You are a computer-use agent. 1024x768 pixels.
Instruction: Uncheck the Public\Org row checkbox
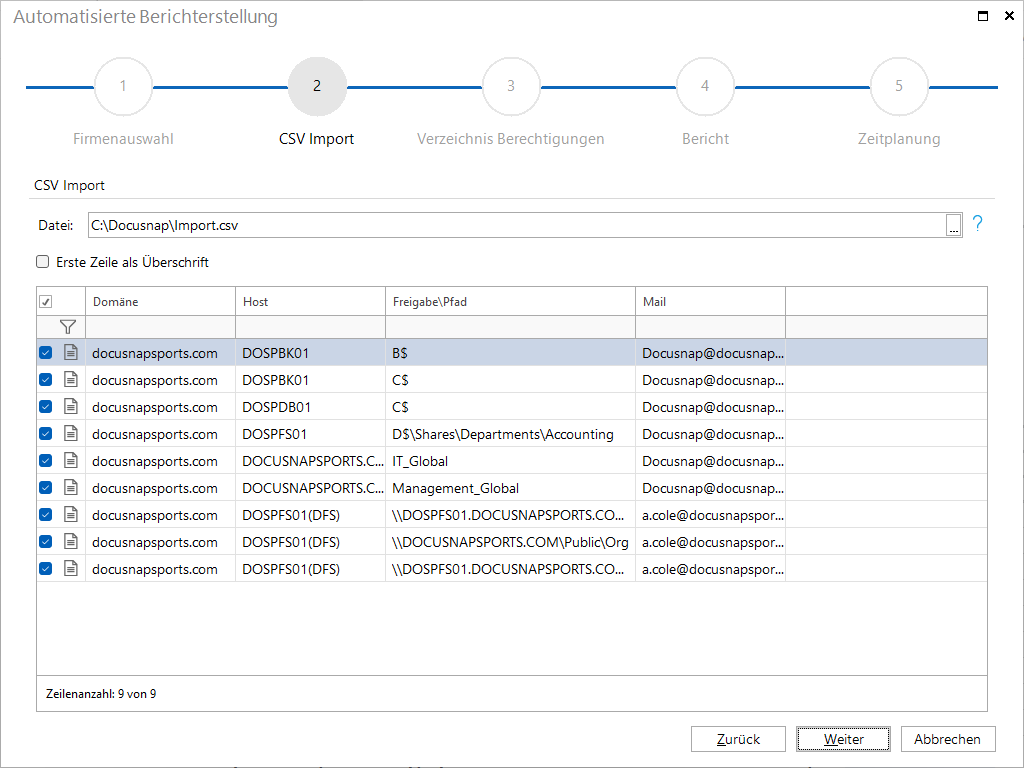pyautogui.click(x=46, y=541)
